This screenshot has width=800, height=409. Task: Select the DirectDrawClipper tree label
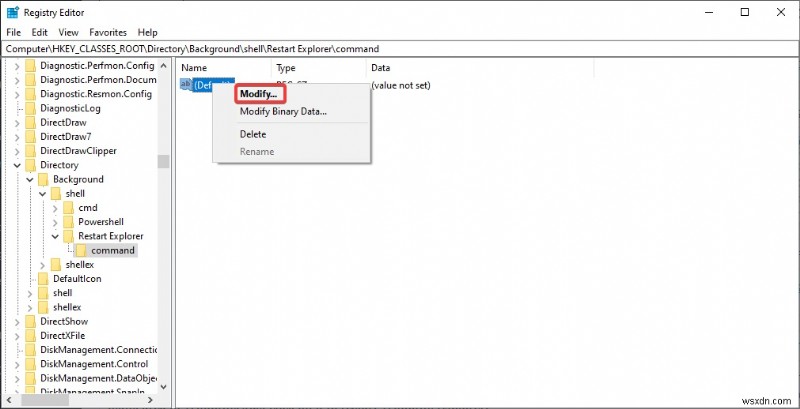pyautogui.click(x=78, y=151)
